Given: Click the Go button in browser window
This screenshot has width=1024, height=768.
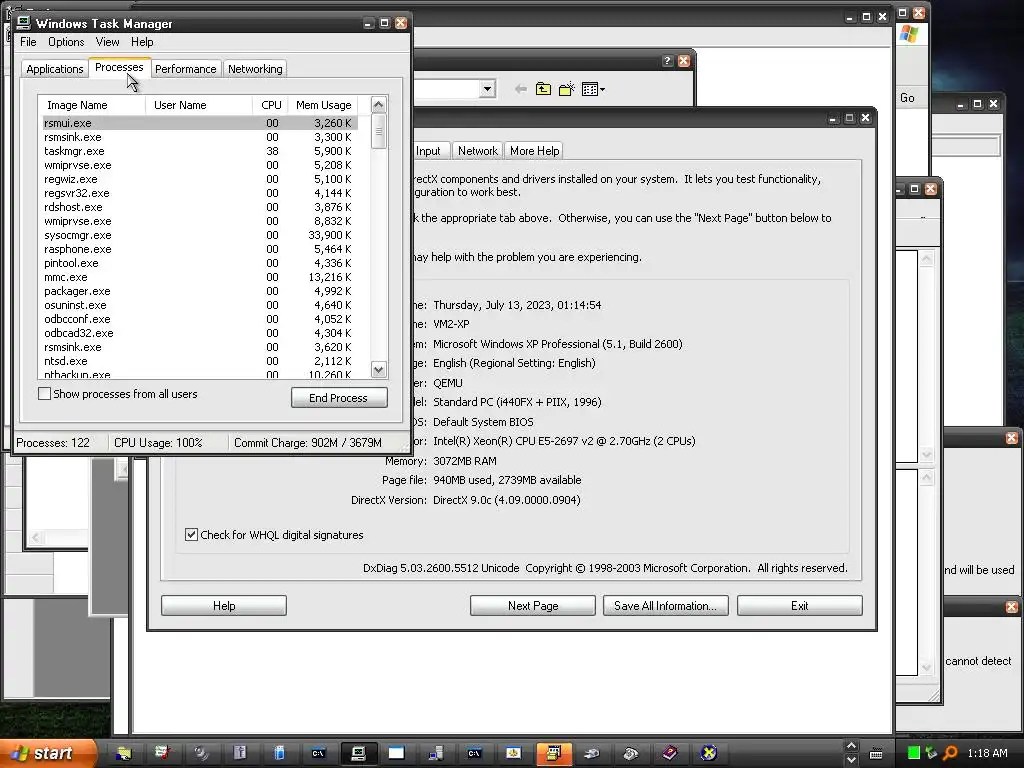Looking at the screenshot, I should 907,98.
